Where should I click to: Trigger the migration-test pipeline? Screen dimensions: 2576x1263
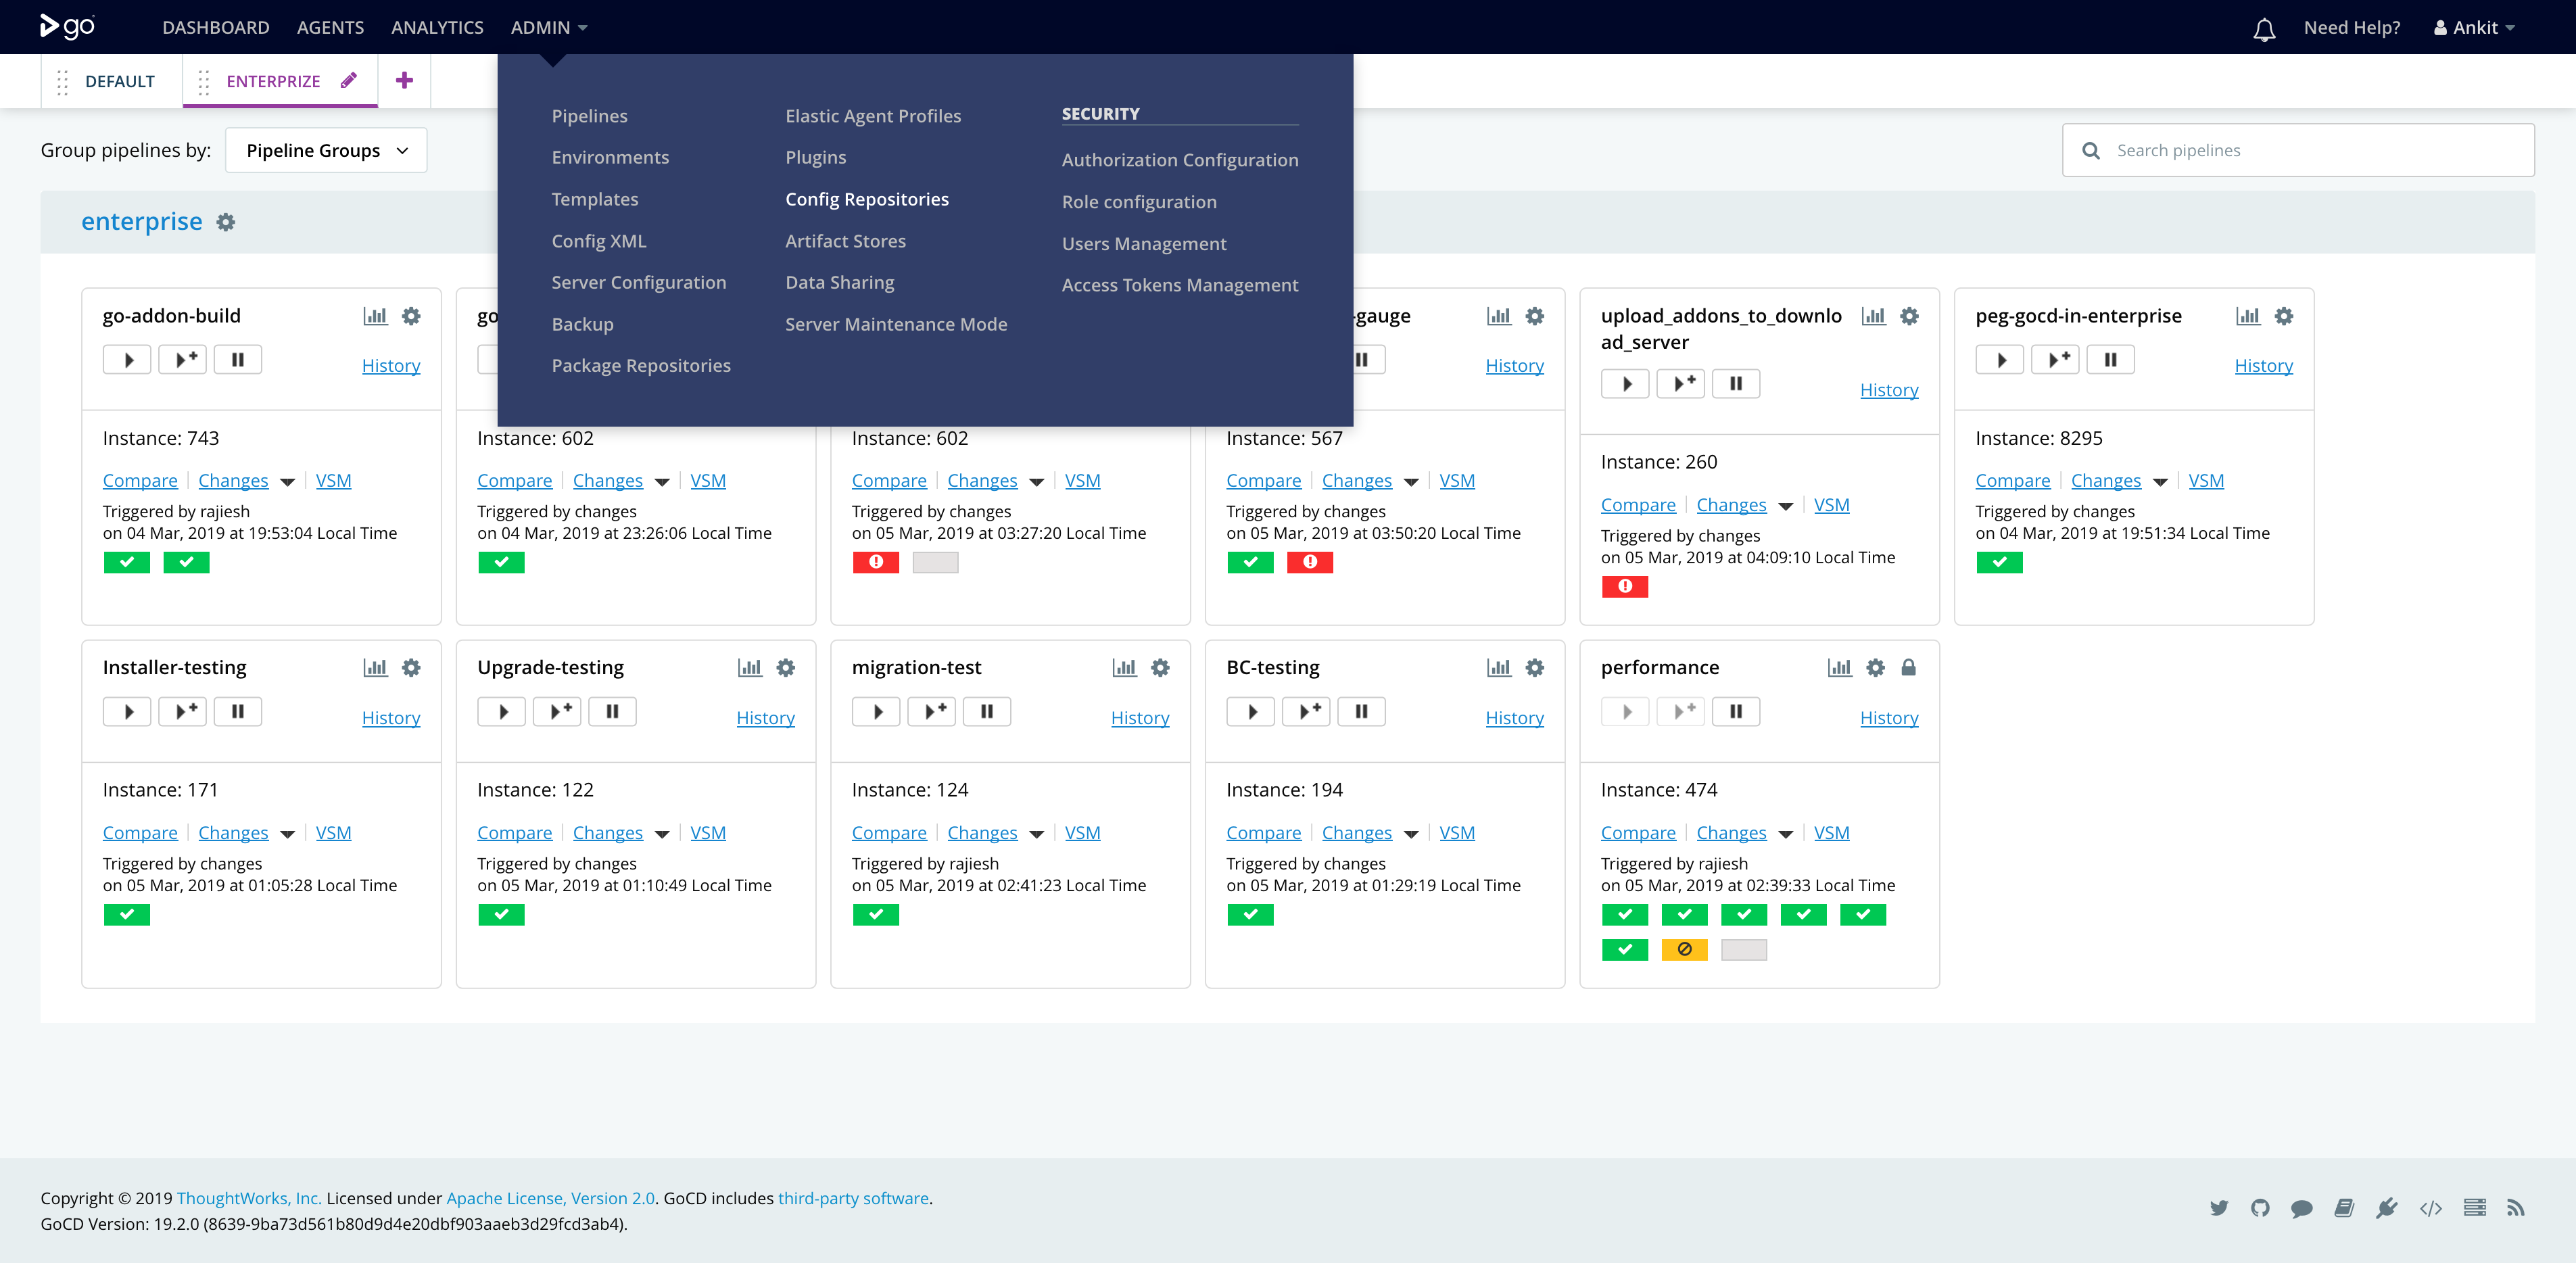tap(876, 712)
